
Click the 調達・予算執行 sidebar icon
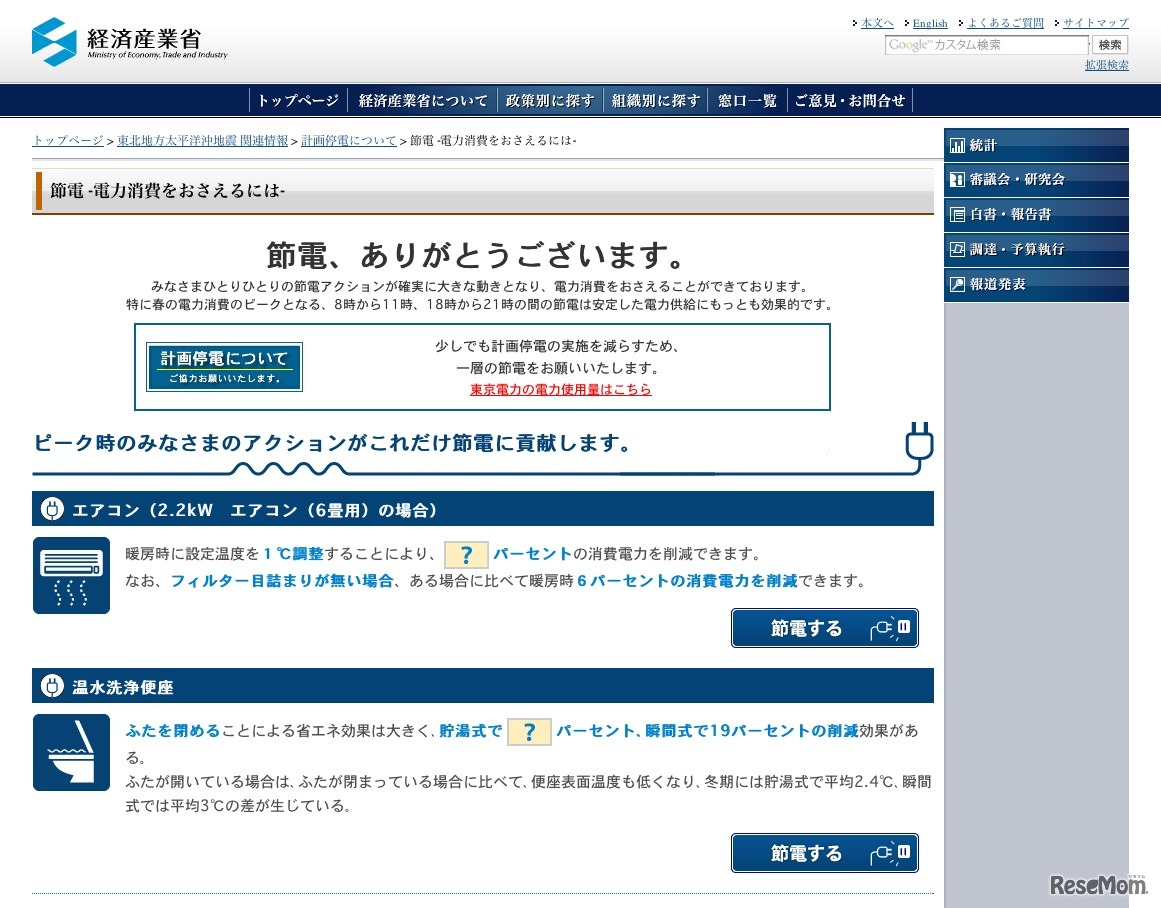(958, 249)
